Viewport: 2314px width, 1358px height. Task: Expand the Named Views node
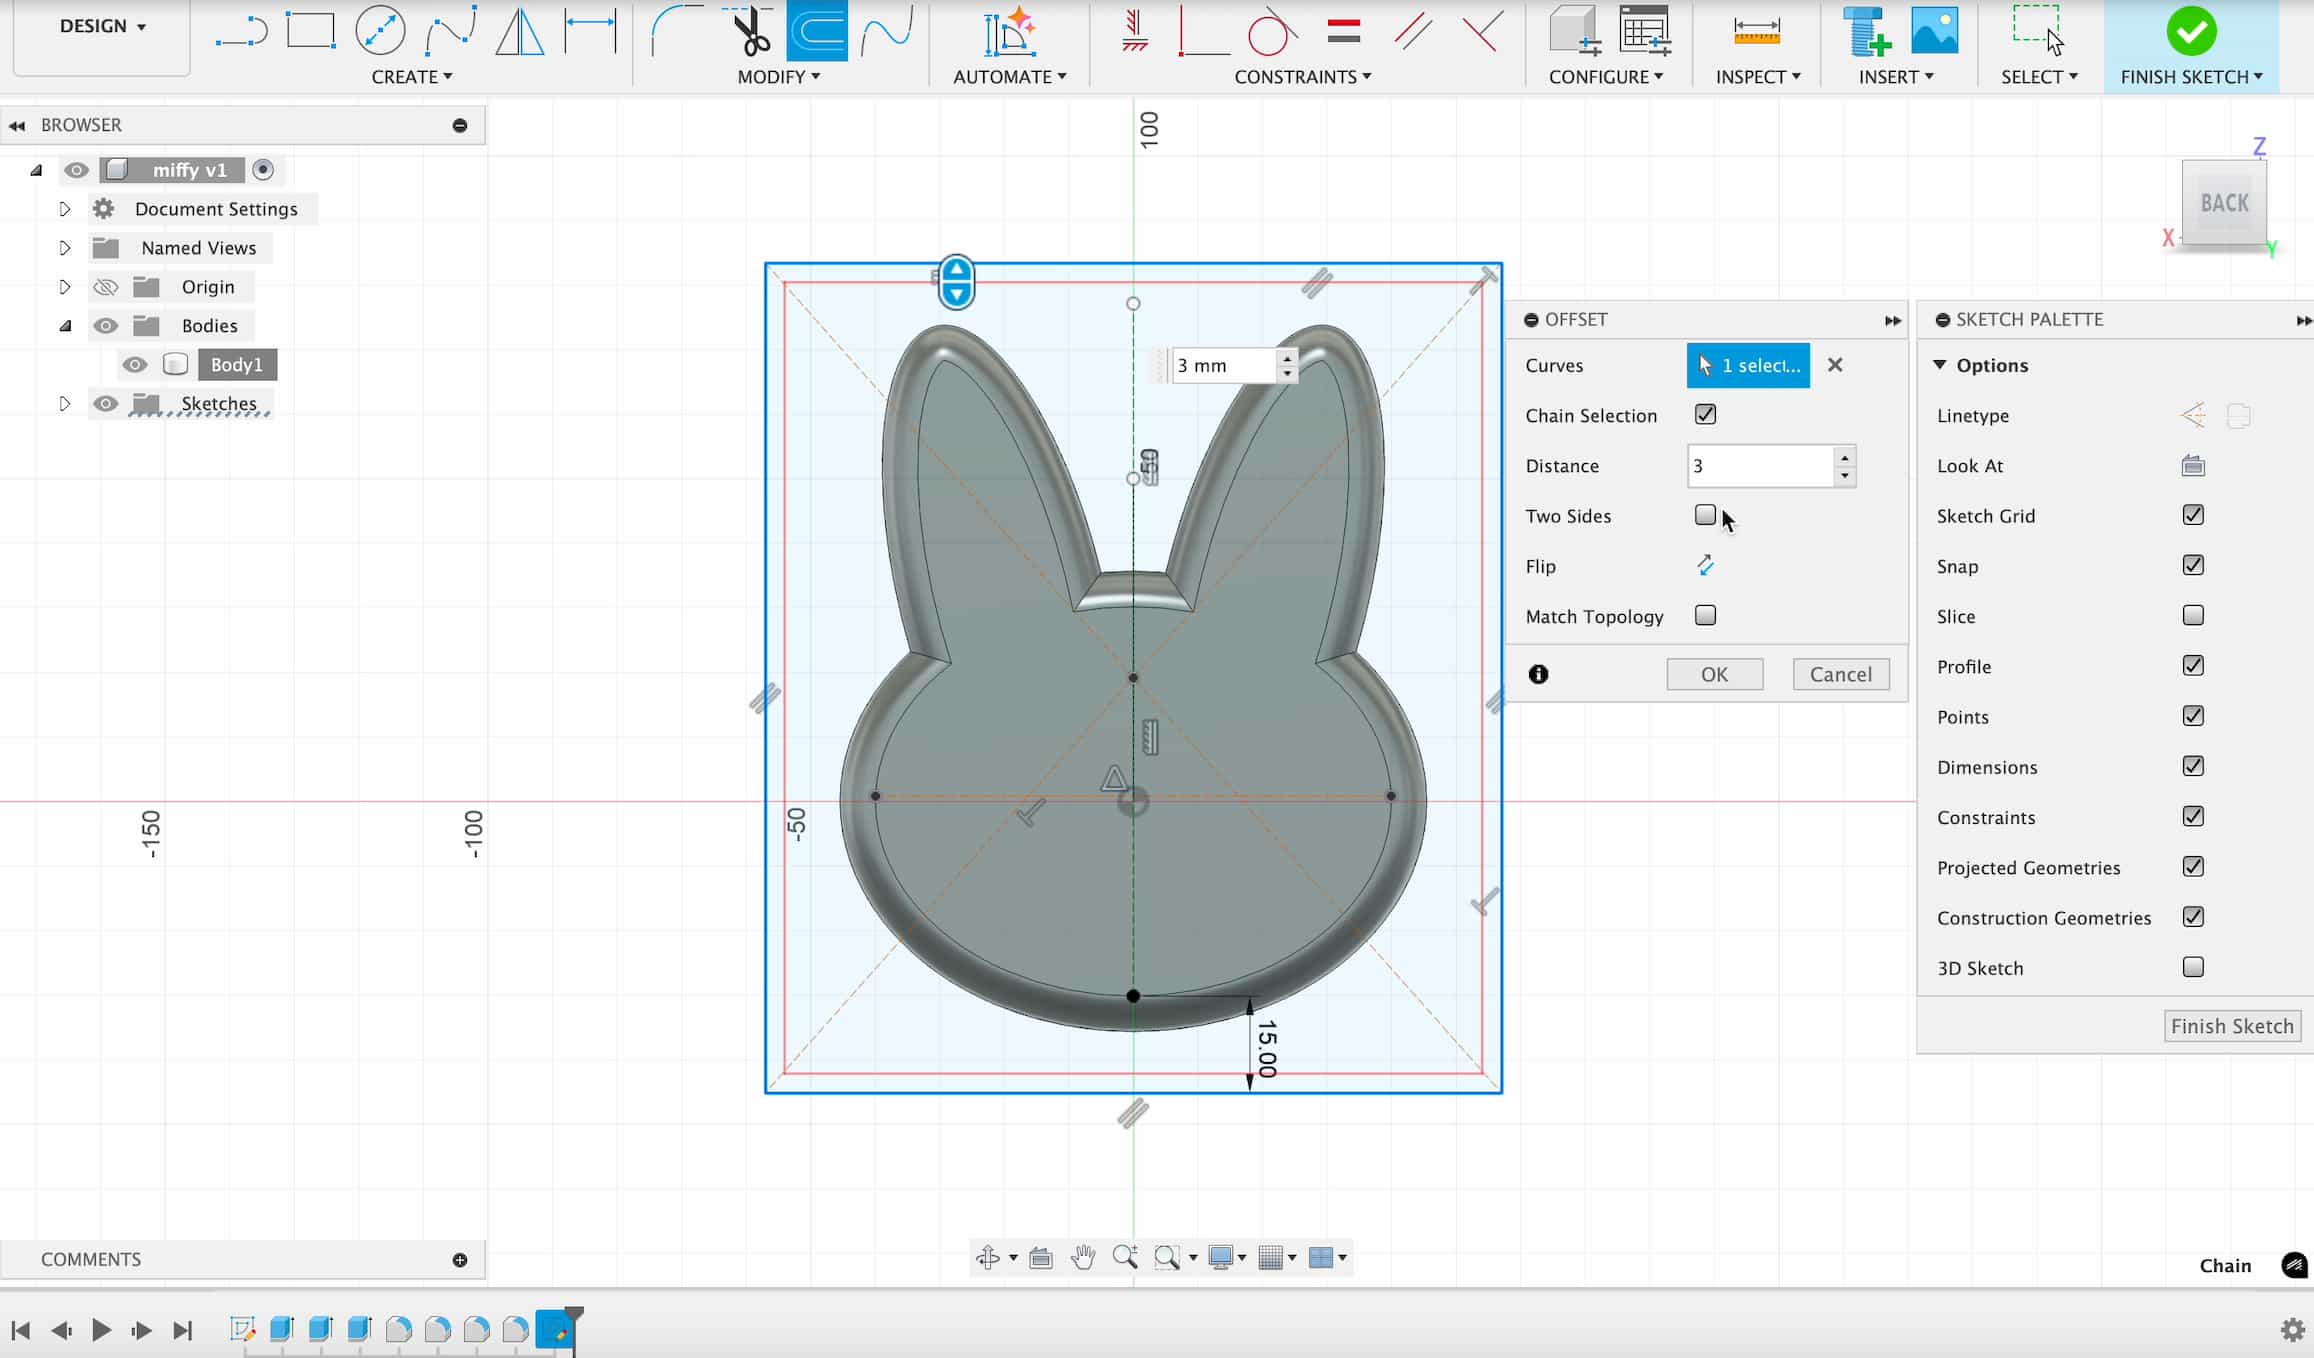click(x=65, y=248)
